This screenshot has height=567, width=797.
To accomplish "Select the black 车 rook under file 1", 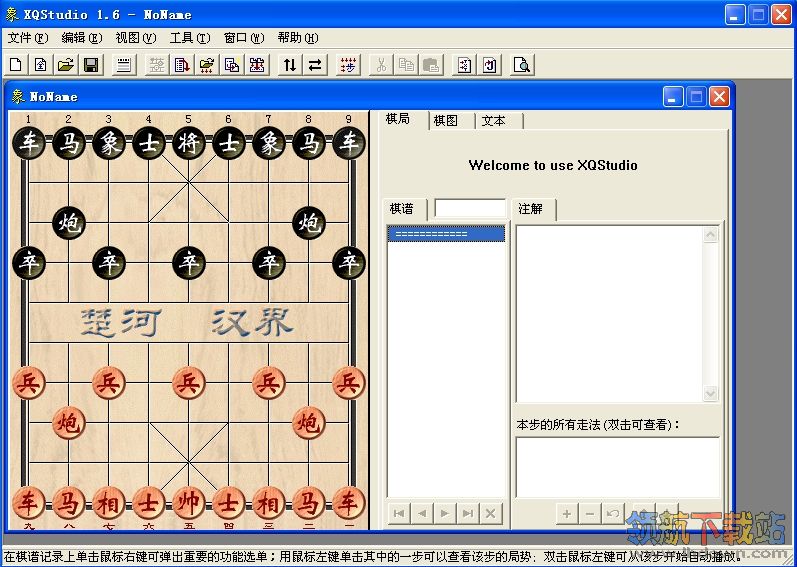I will coord(28,143).
